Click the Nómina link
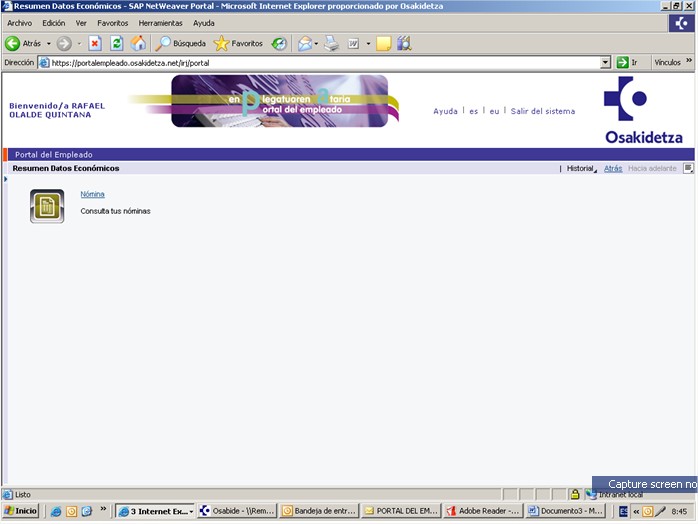The height and width of the screenshot is (524, 698). [x=92, y=194]
